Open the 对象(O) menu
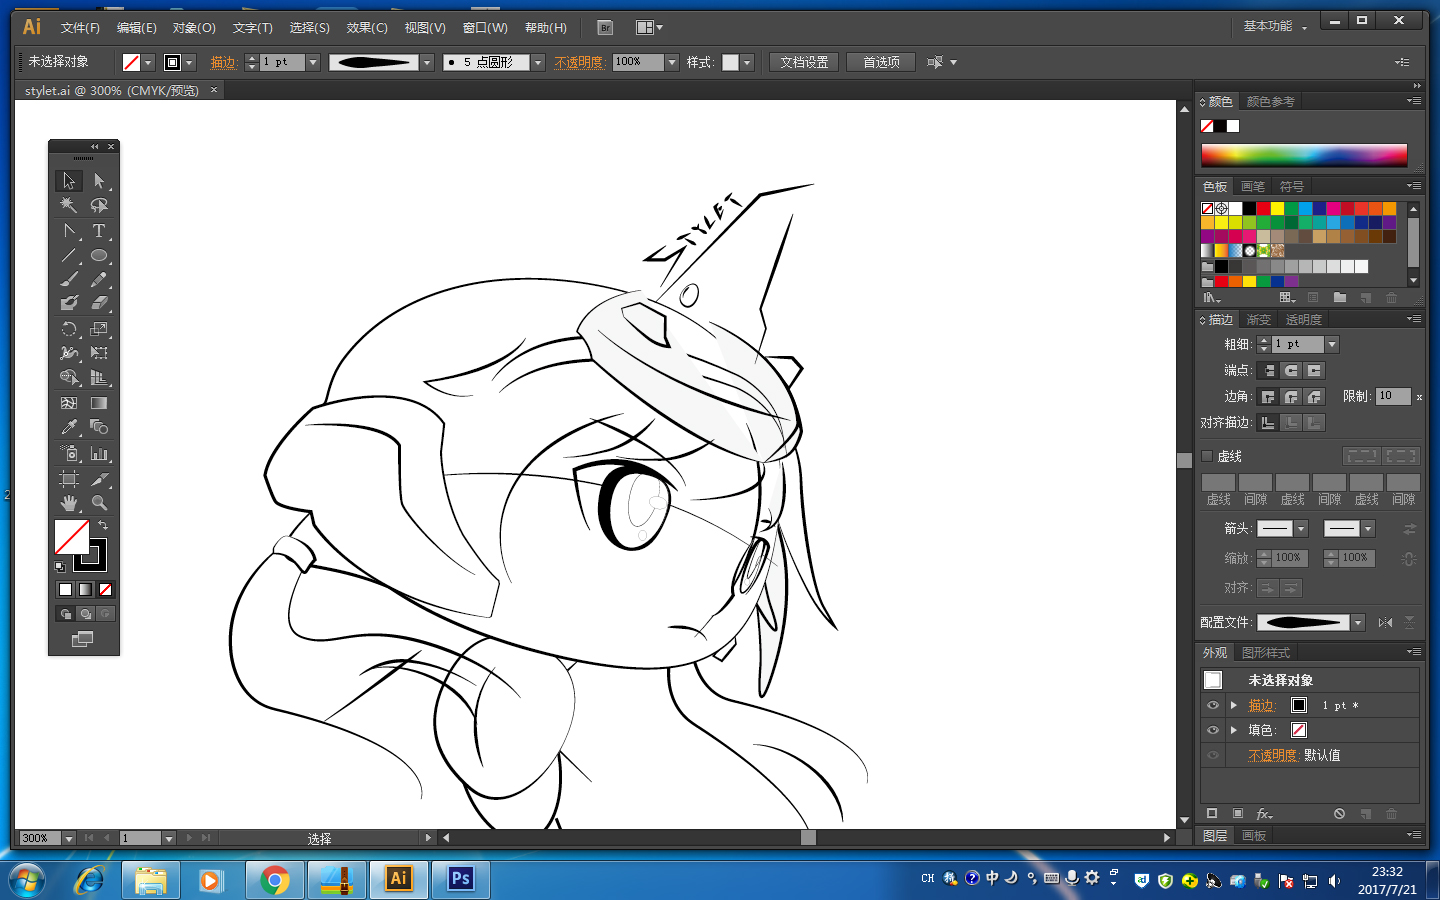The width and height of the screenshot is (1440, 900). point(194,28)
